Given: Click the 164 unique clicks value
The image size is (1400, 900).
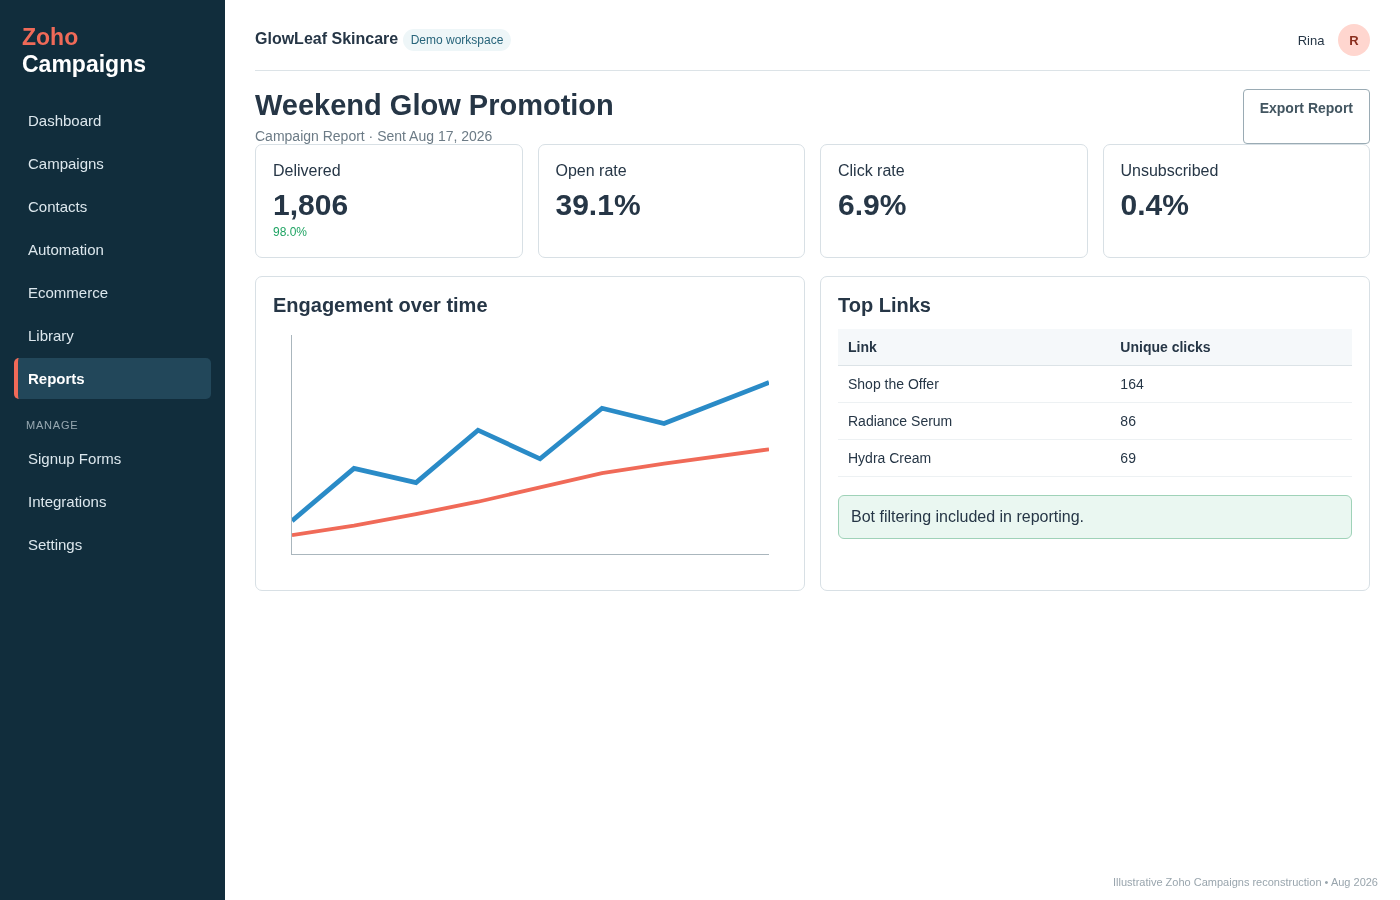Looking at the screenshot, I should pyautogui.click(x=1132, y=384).
